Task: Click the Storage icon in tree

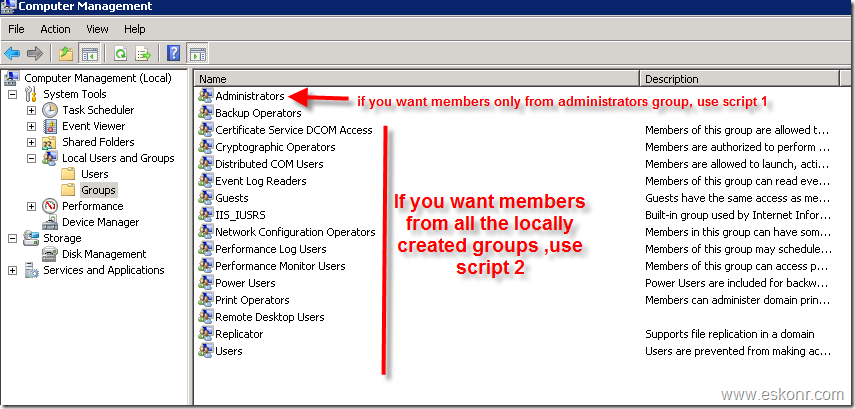Action: tap(31, 238)
